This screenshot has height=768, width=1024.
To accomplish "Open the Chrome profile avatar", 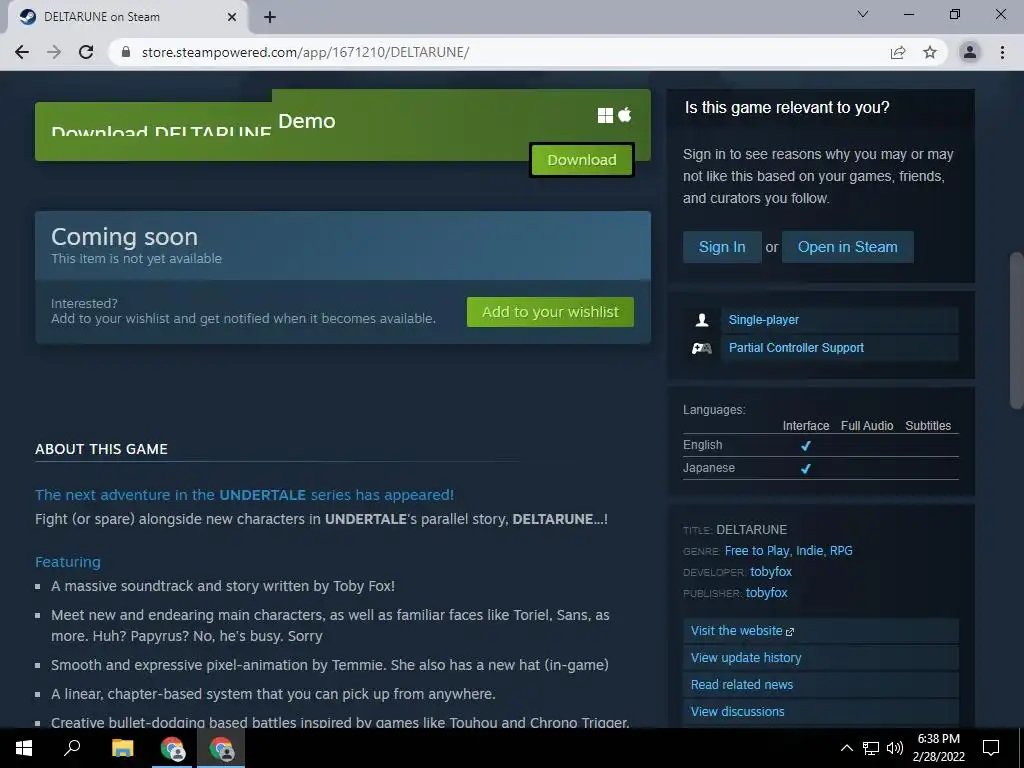I will (970, 52).
